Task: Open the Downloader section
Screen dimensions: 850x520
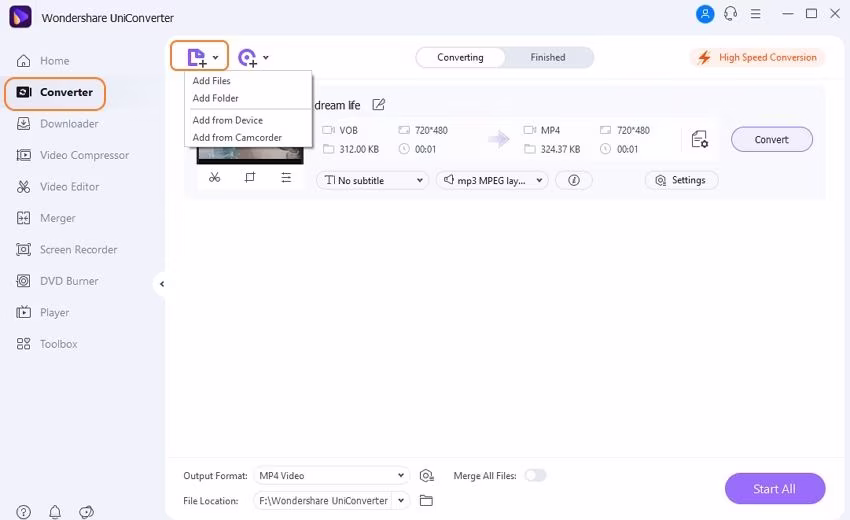Action: [57, 124]
